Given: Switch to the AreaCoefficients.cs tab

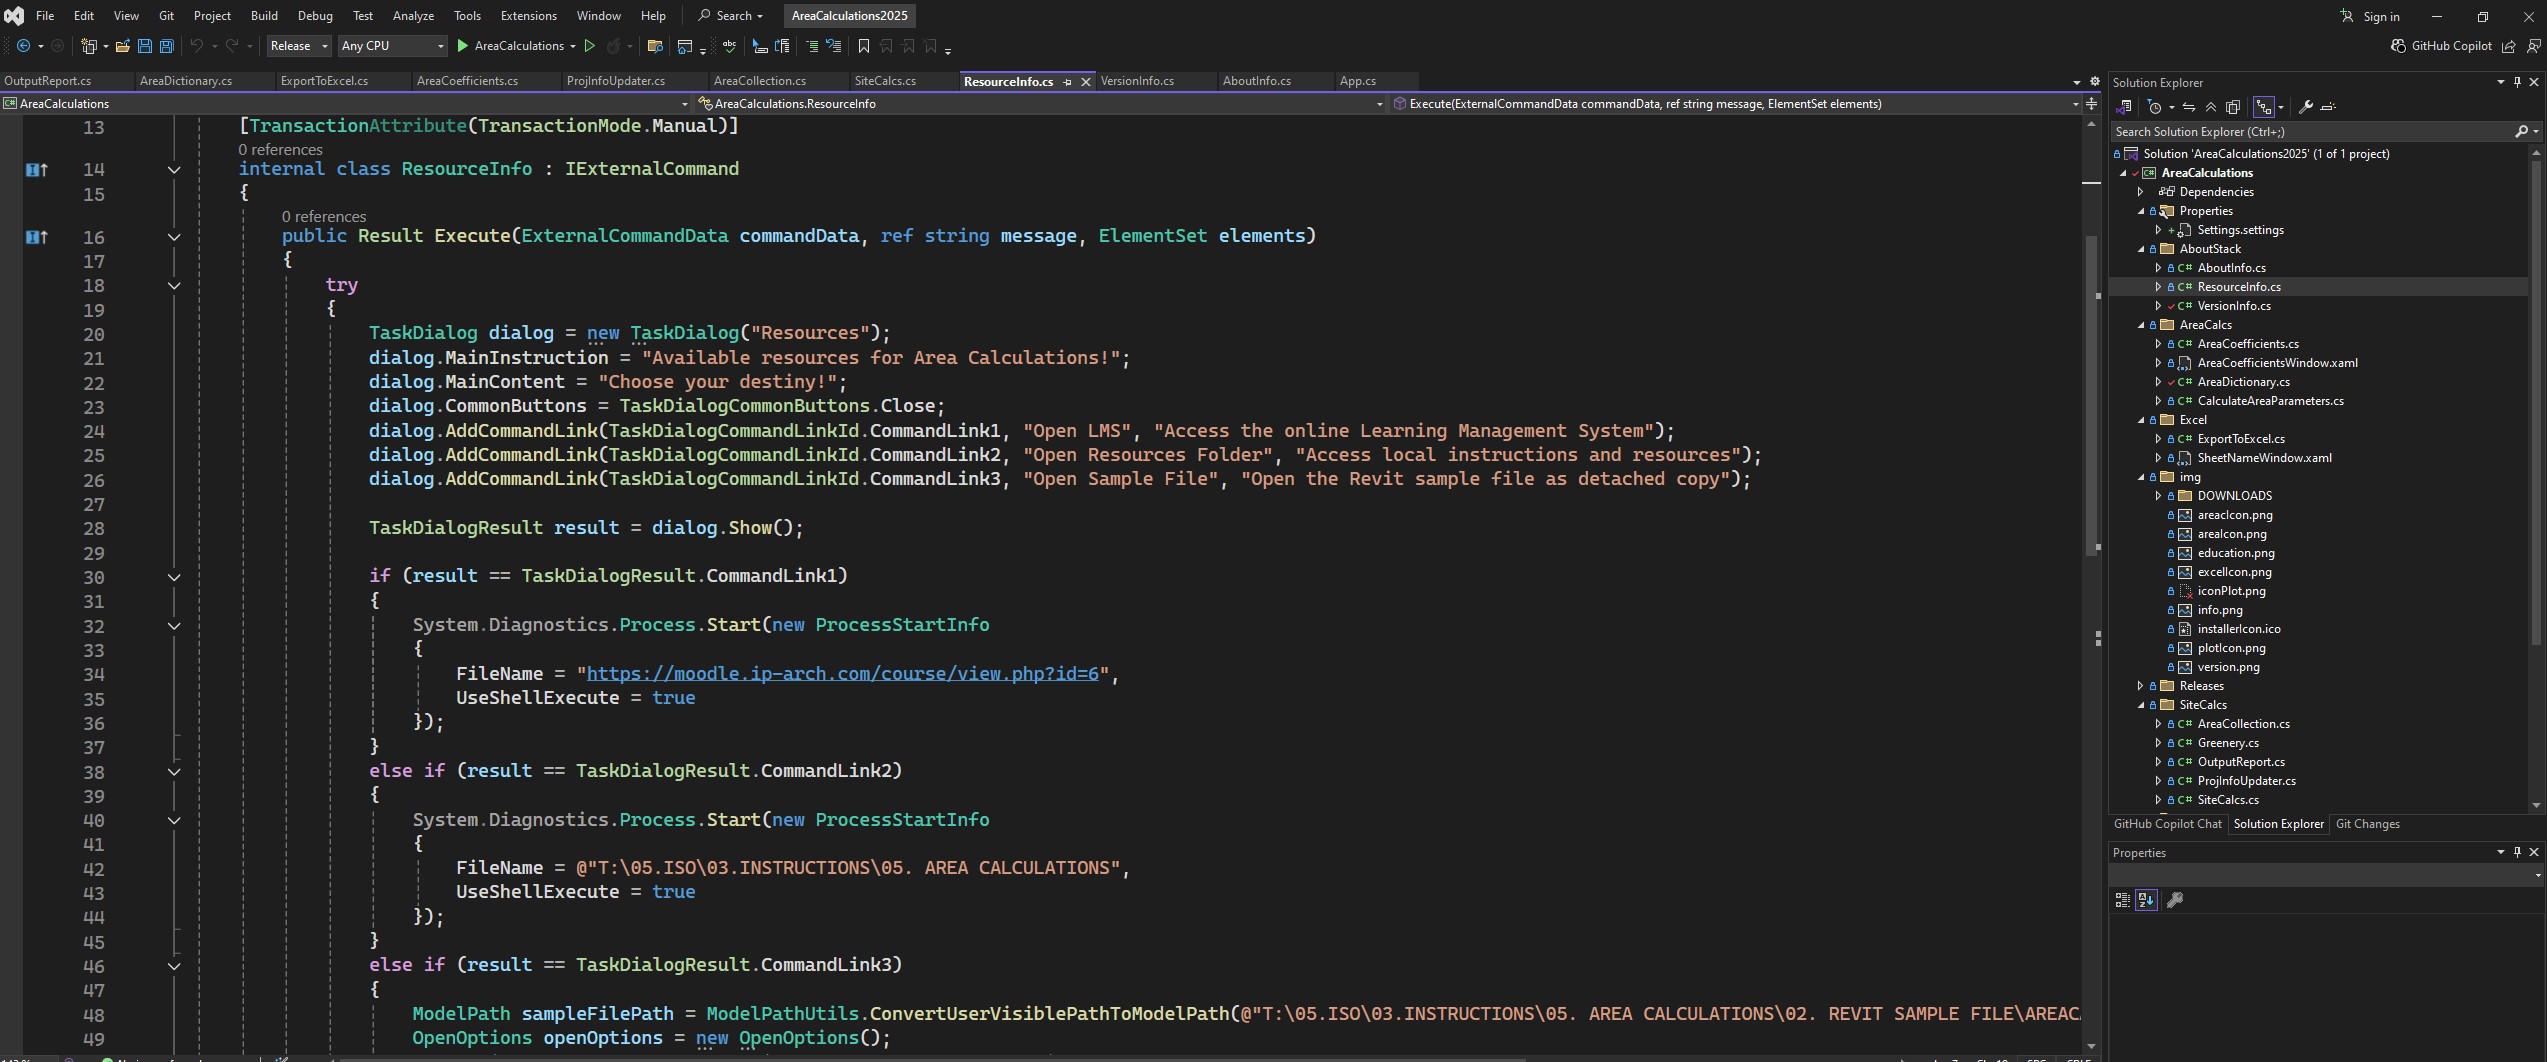Looking at the screenshot, I should pos(467,81).
